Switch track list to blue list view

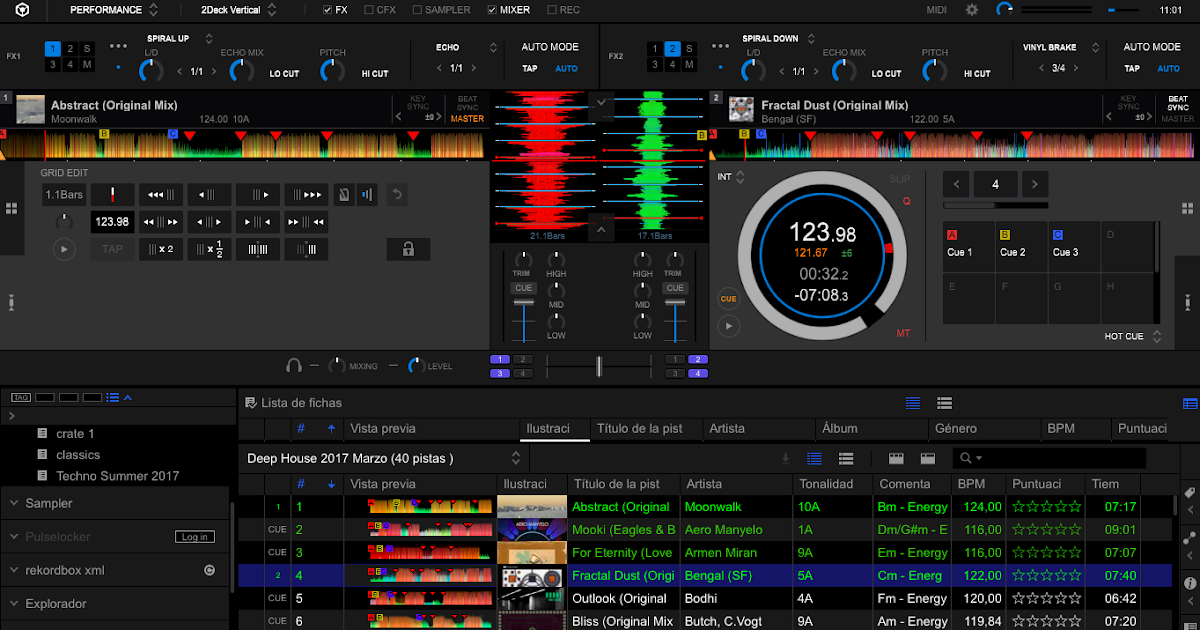point(814,458)
